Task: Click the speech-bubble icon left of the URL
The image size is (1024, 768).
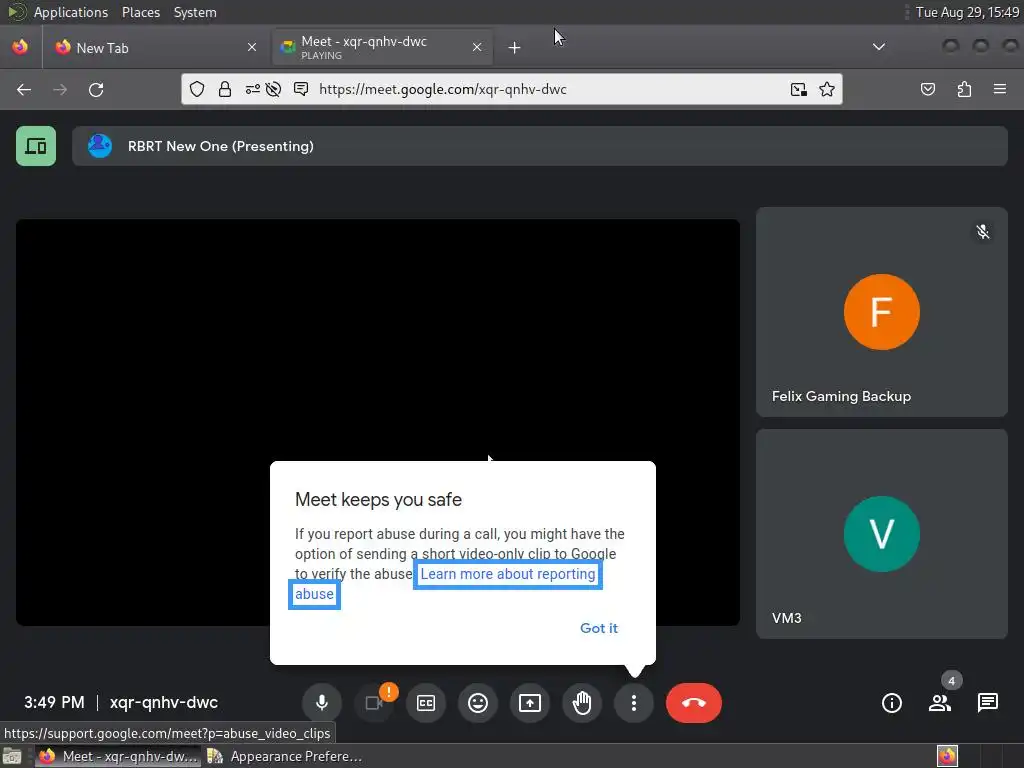Action: [300, 89]
